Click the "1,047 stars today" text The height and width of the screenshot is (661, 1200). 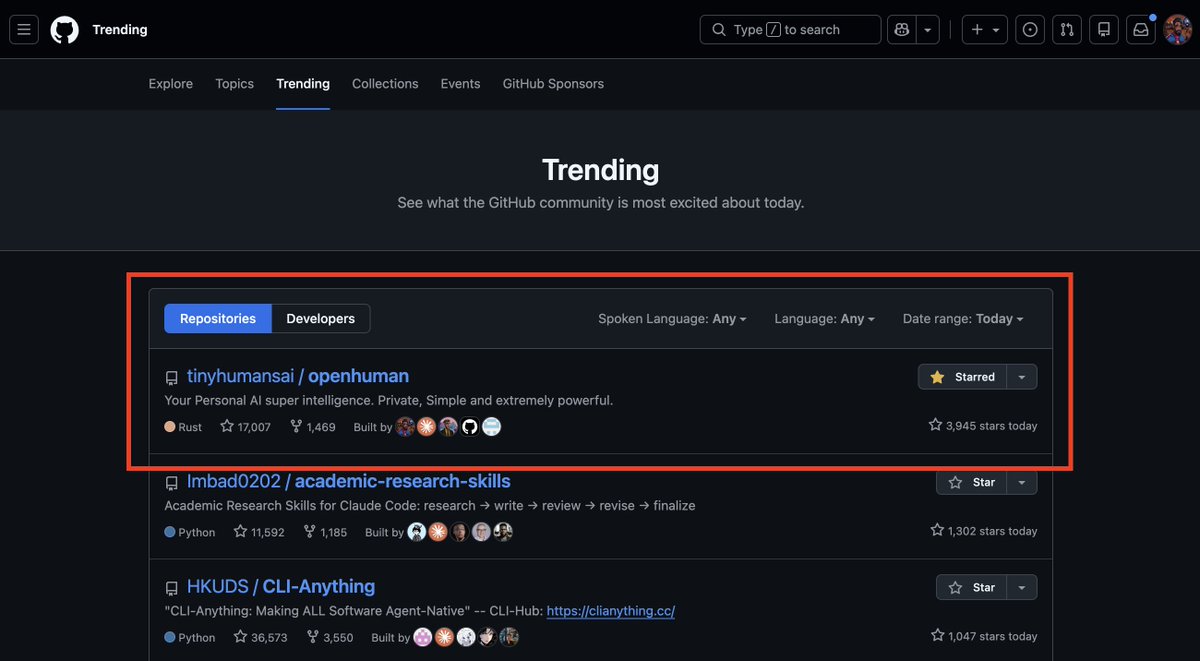point(984,636)
